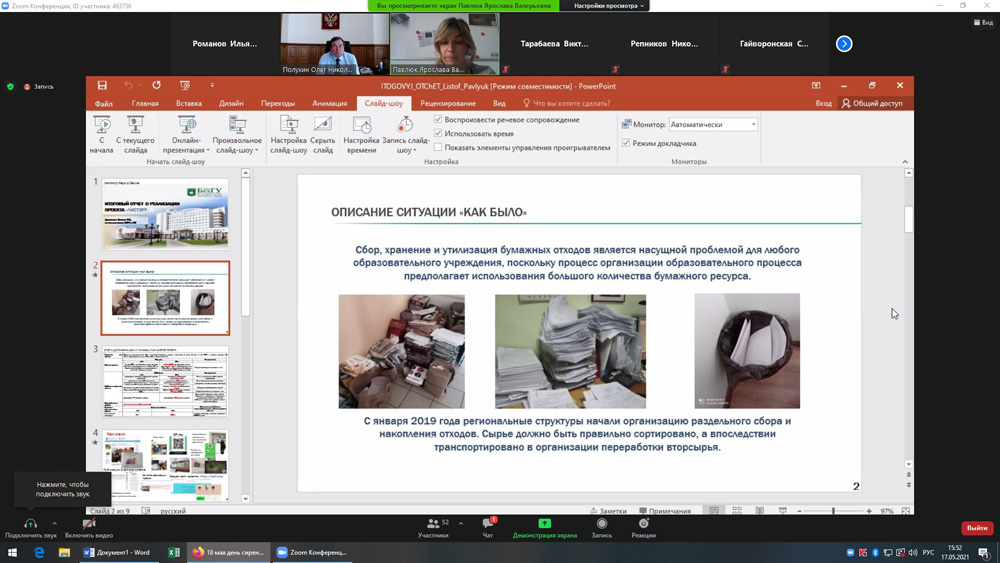Switch to the 'Анимация' ribbon tab
Screen dimensions: 1000x563
(x=329, y=103)
